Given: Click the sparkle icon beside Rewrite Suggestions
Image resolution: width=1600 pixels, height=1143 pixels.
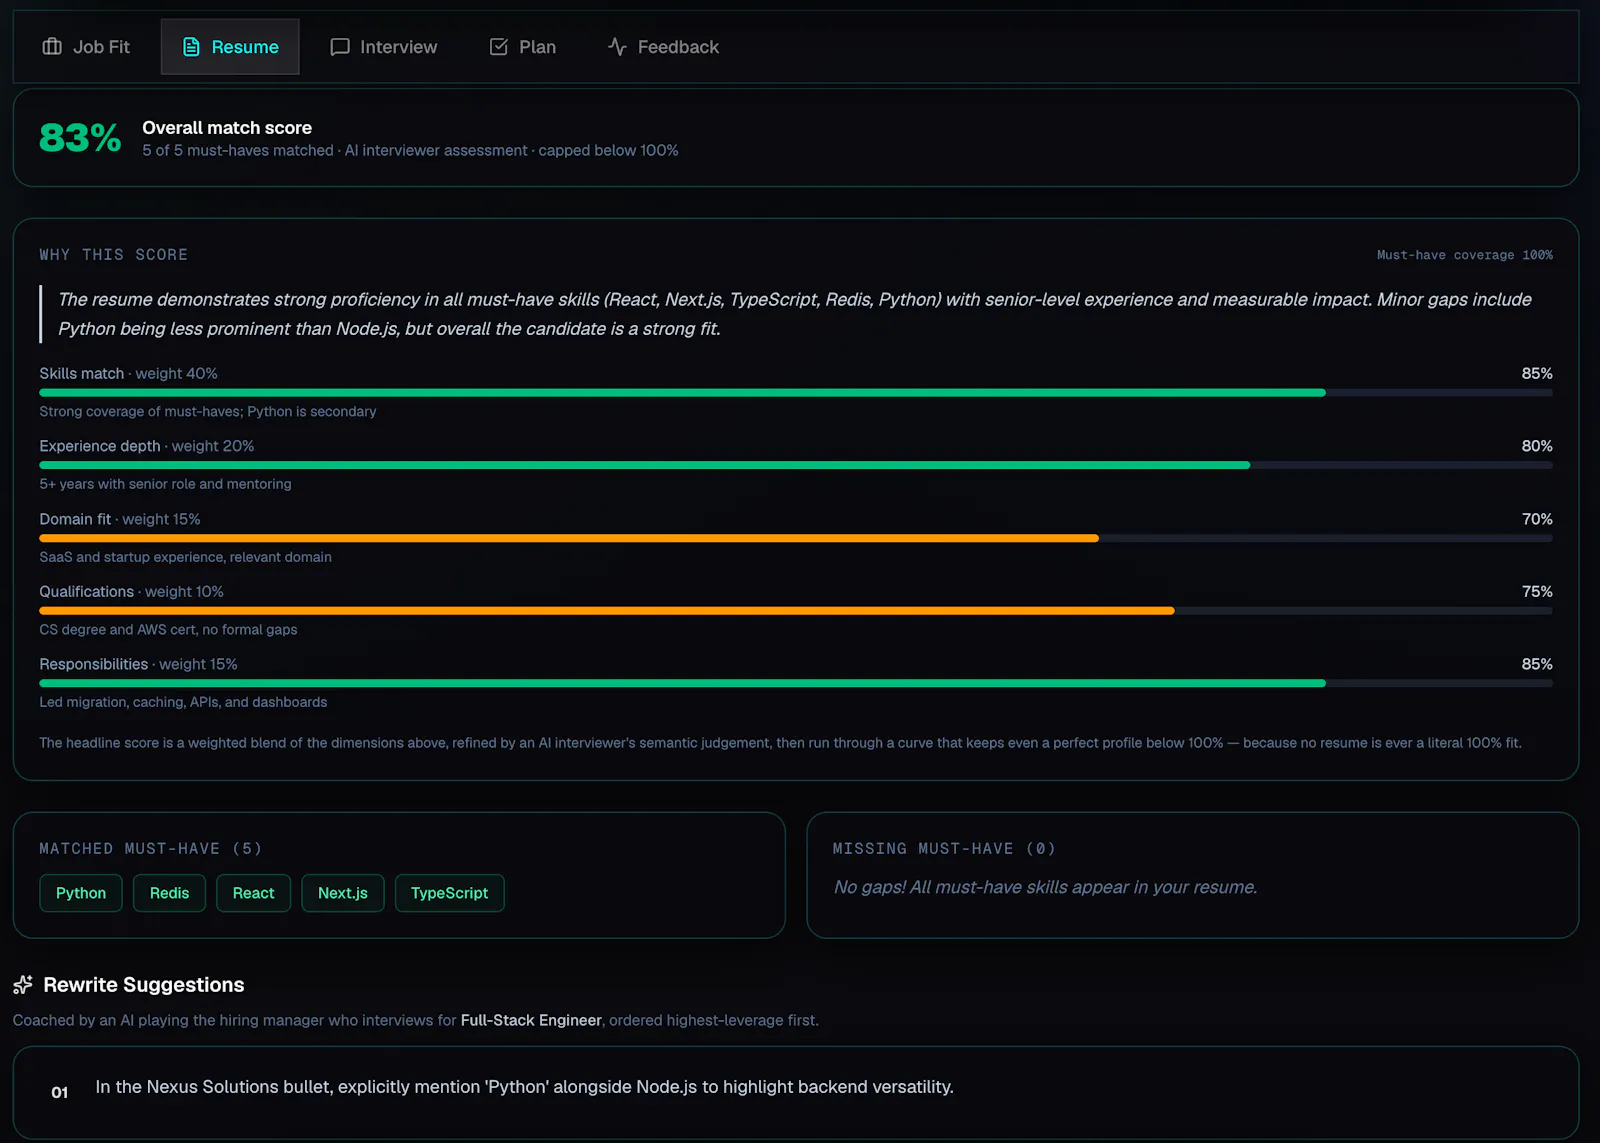Looking at the screenshot, I should tap(23, 985).
